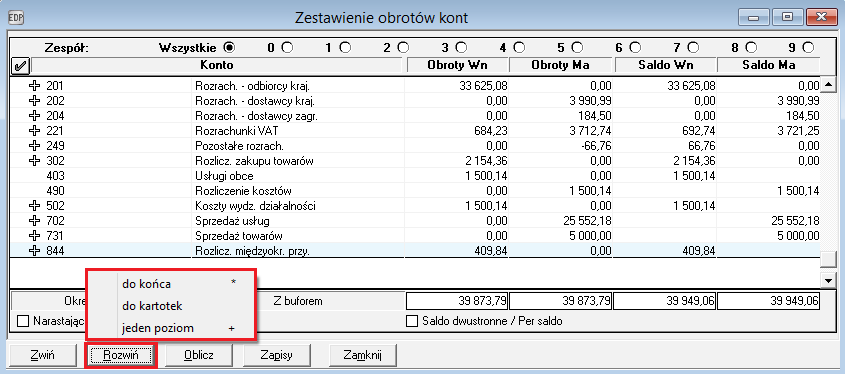This screenshot has height=374, width=845.
Task: Click the Saldo Ma column header
Action: point(768,65)
